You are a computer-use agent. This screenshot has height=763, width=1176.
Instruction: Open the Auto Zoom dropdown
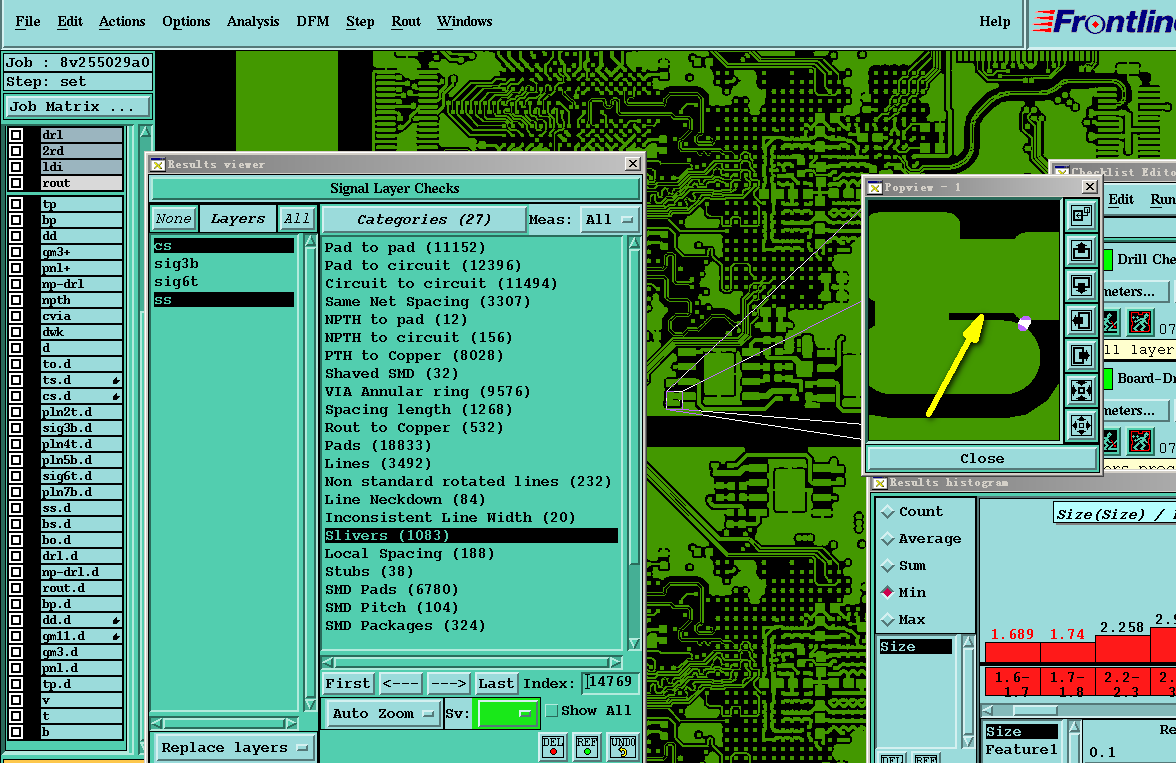pos(383,713)
